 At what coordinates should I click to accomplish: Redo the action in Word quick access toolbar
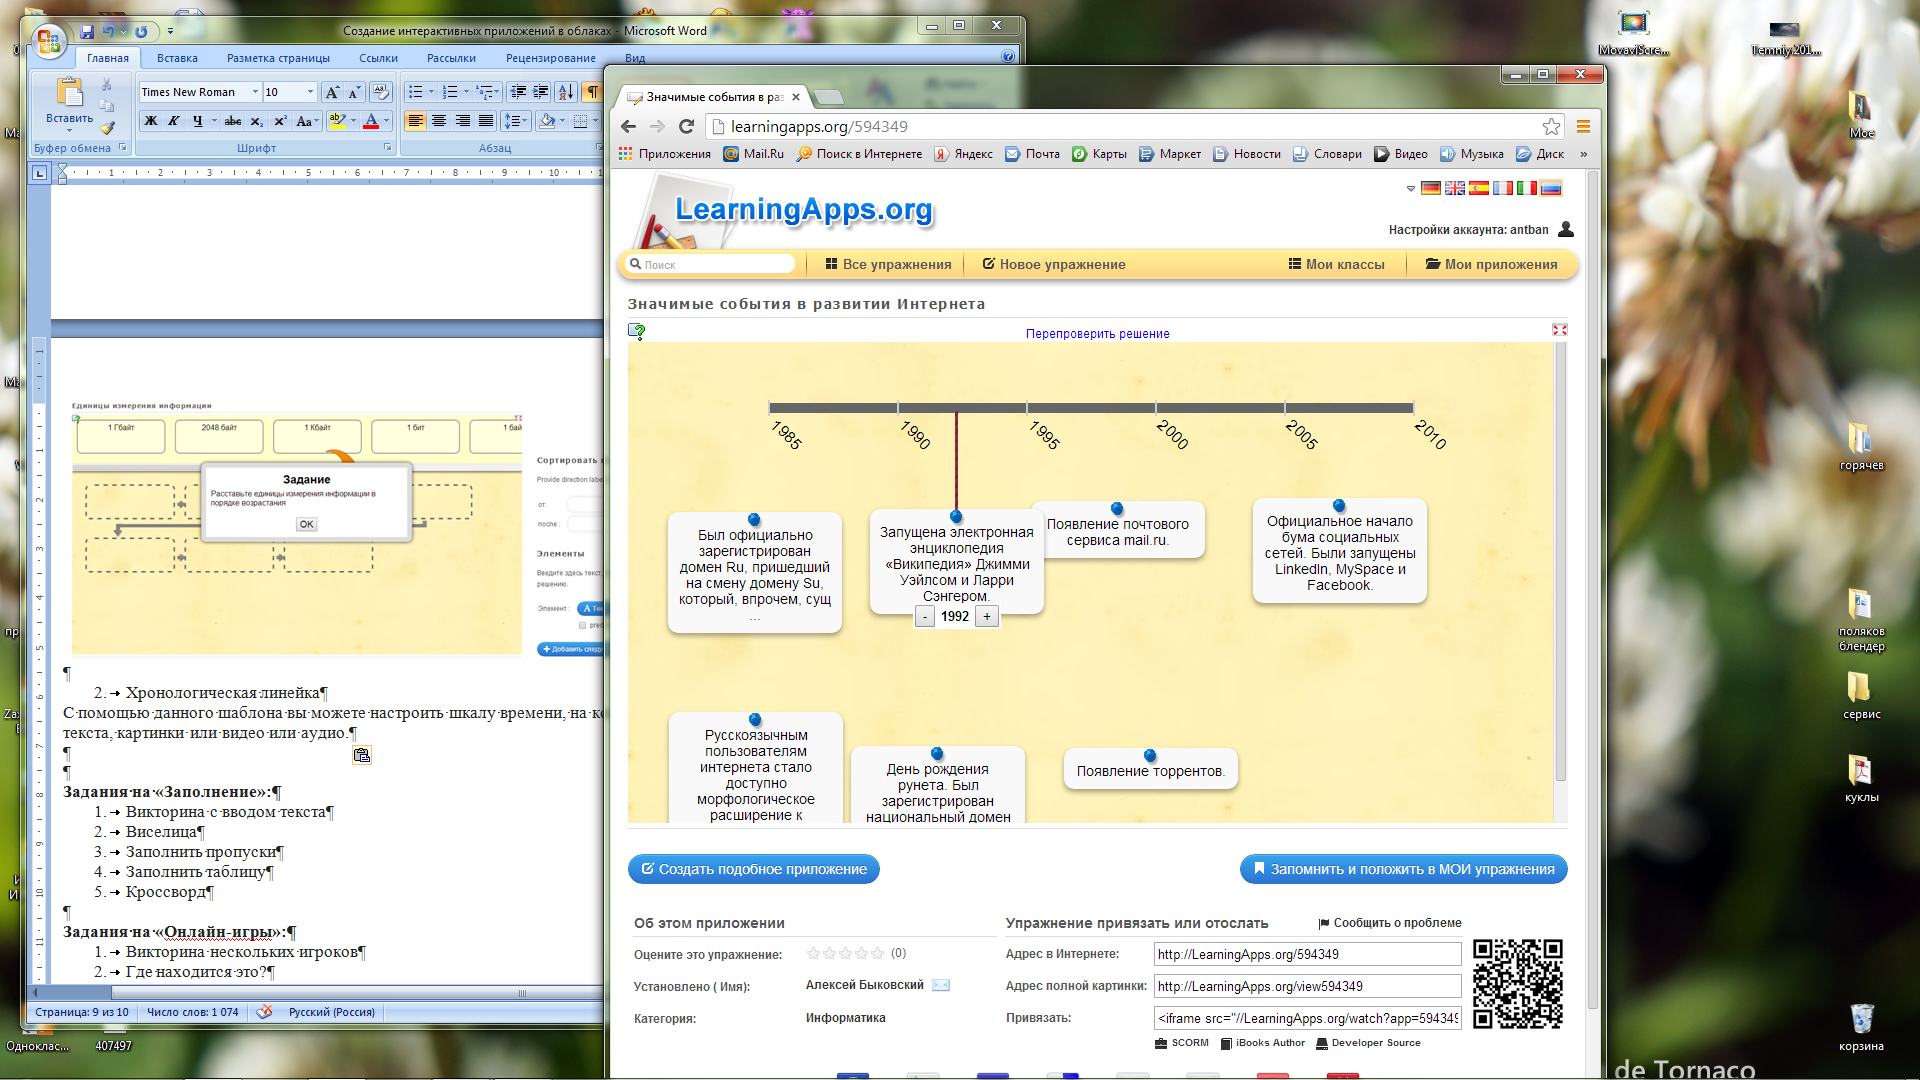[141, 32]
